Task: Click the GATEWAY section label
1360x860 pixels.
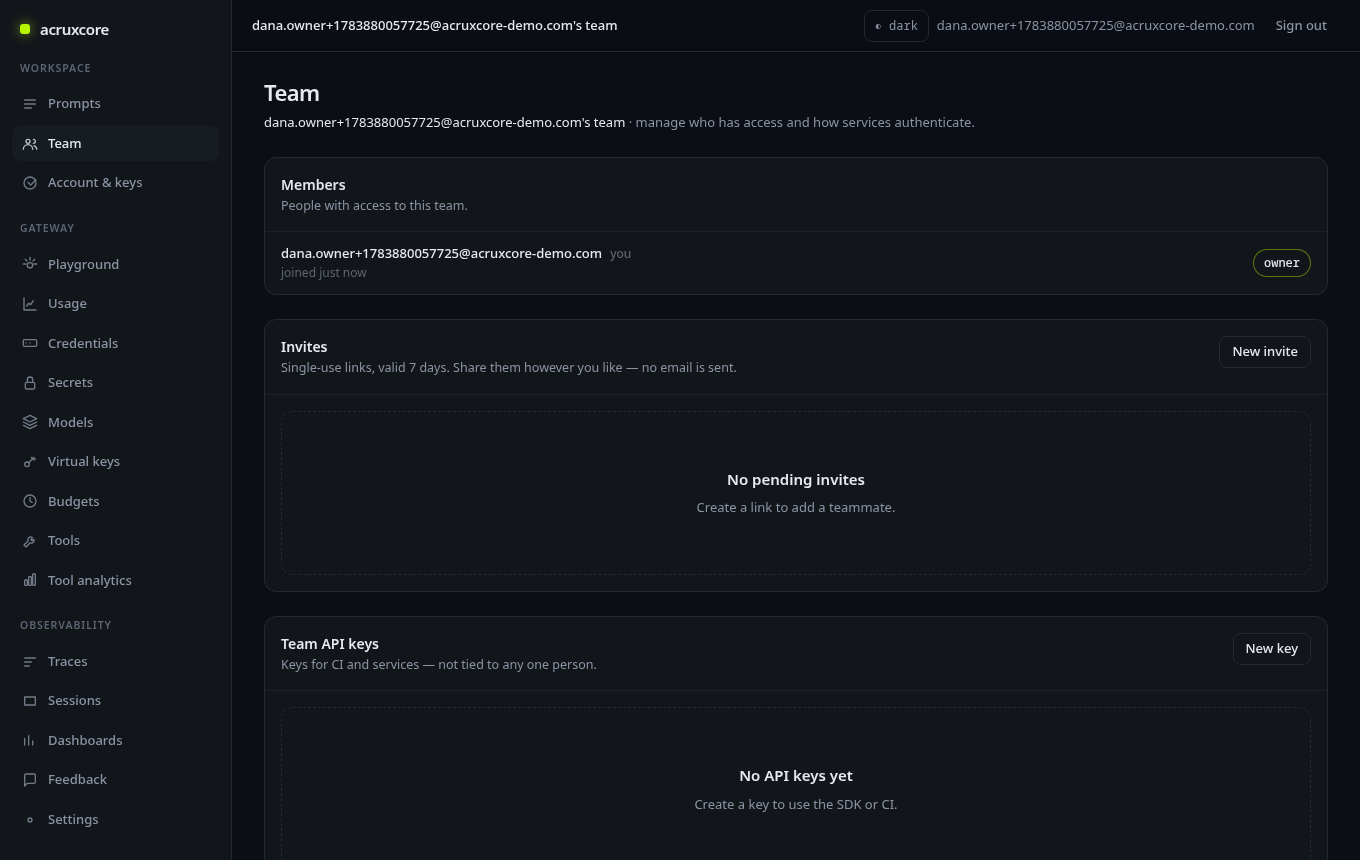Action: click(47, 228)
